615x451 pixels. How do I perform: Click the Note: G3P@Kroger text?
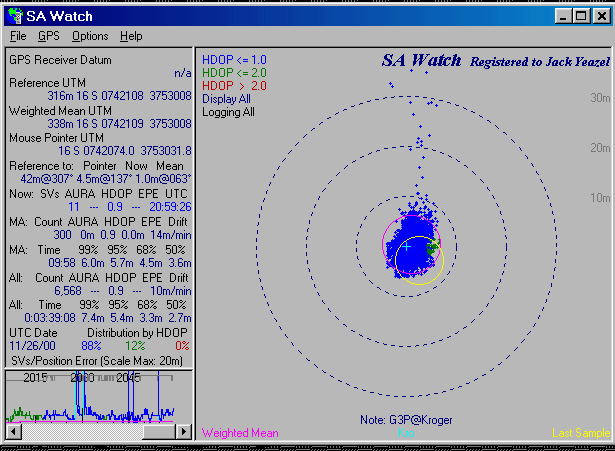pyautogui.click(x=404, y=420)
